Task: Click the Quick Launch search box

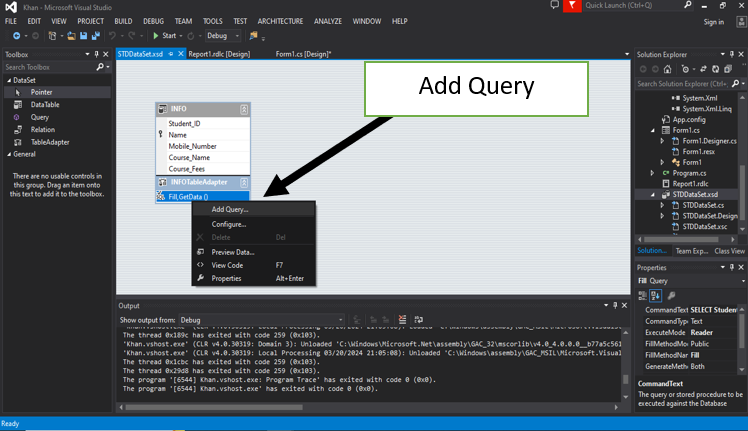Action: click(634, 5)
